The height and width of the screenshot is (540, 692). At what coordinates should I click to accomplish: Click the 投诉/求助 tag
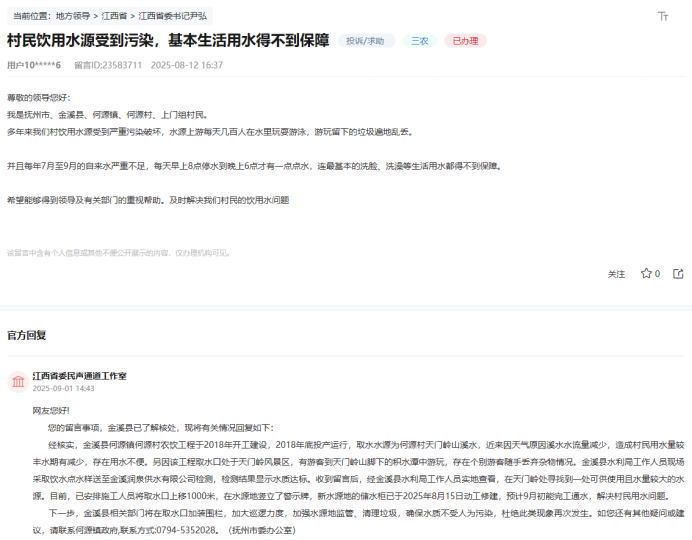pos(366,41)
